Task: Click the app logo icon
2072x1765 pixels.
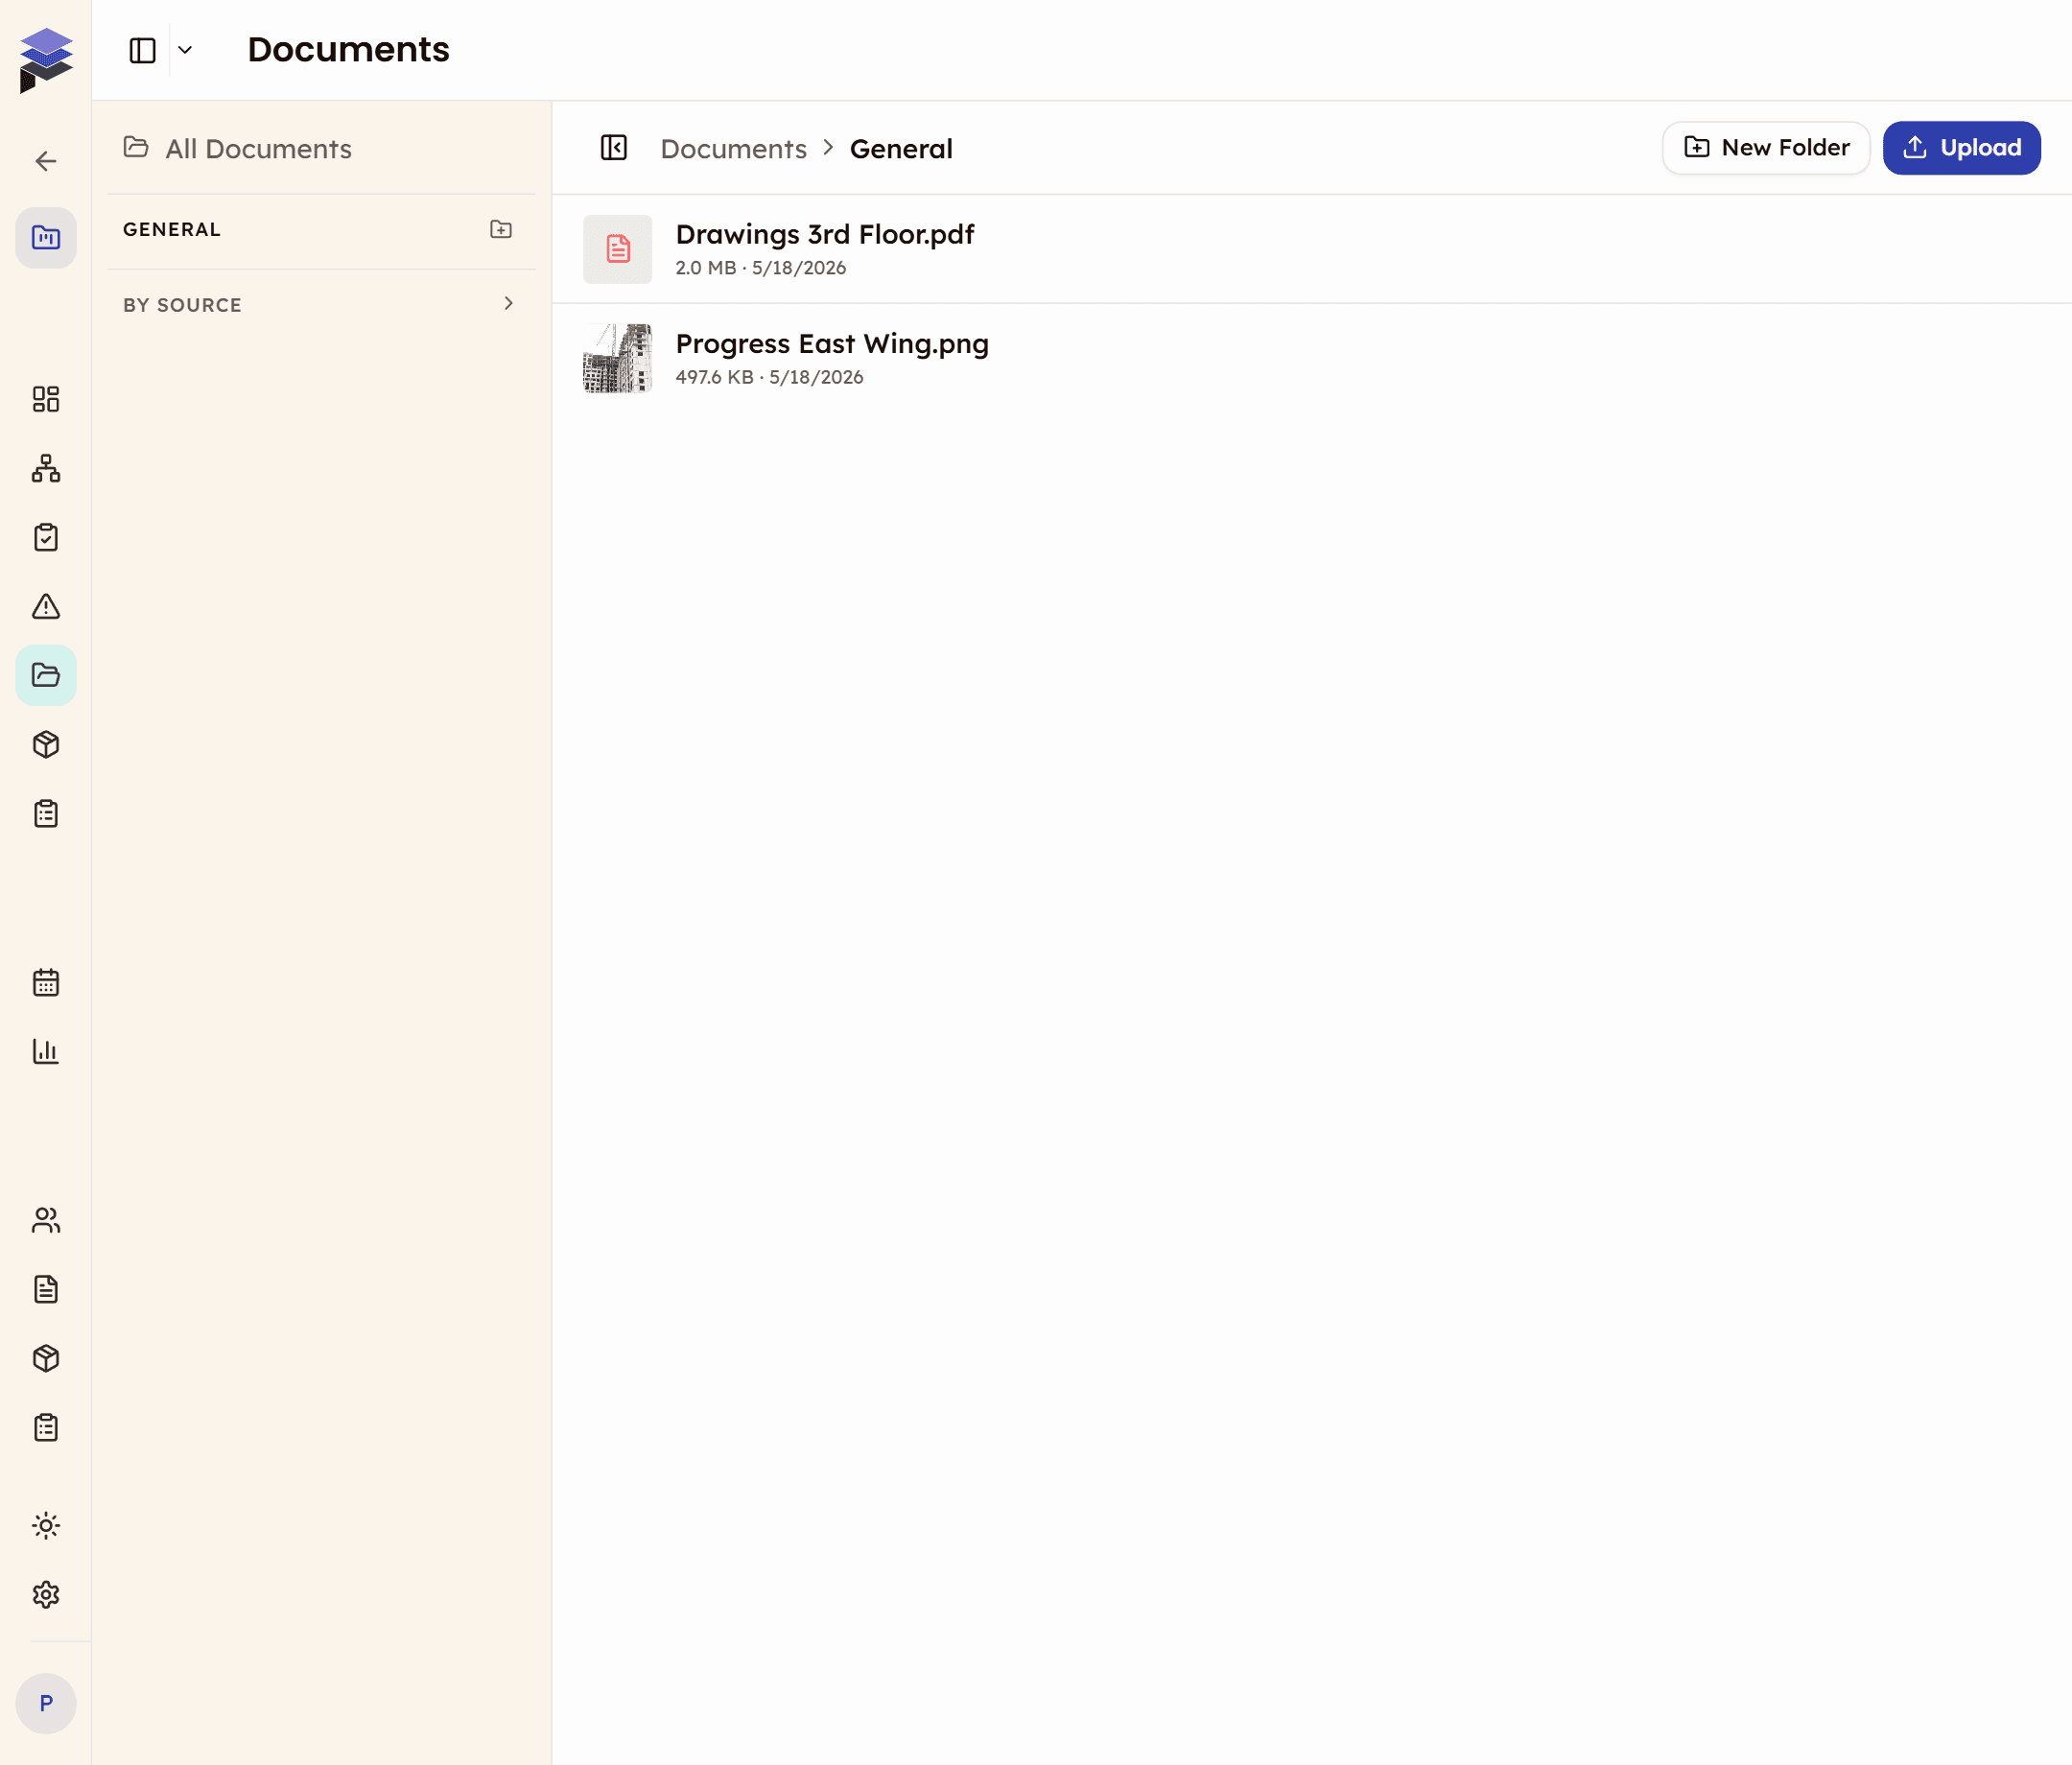Action: (46, 60)
